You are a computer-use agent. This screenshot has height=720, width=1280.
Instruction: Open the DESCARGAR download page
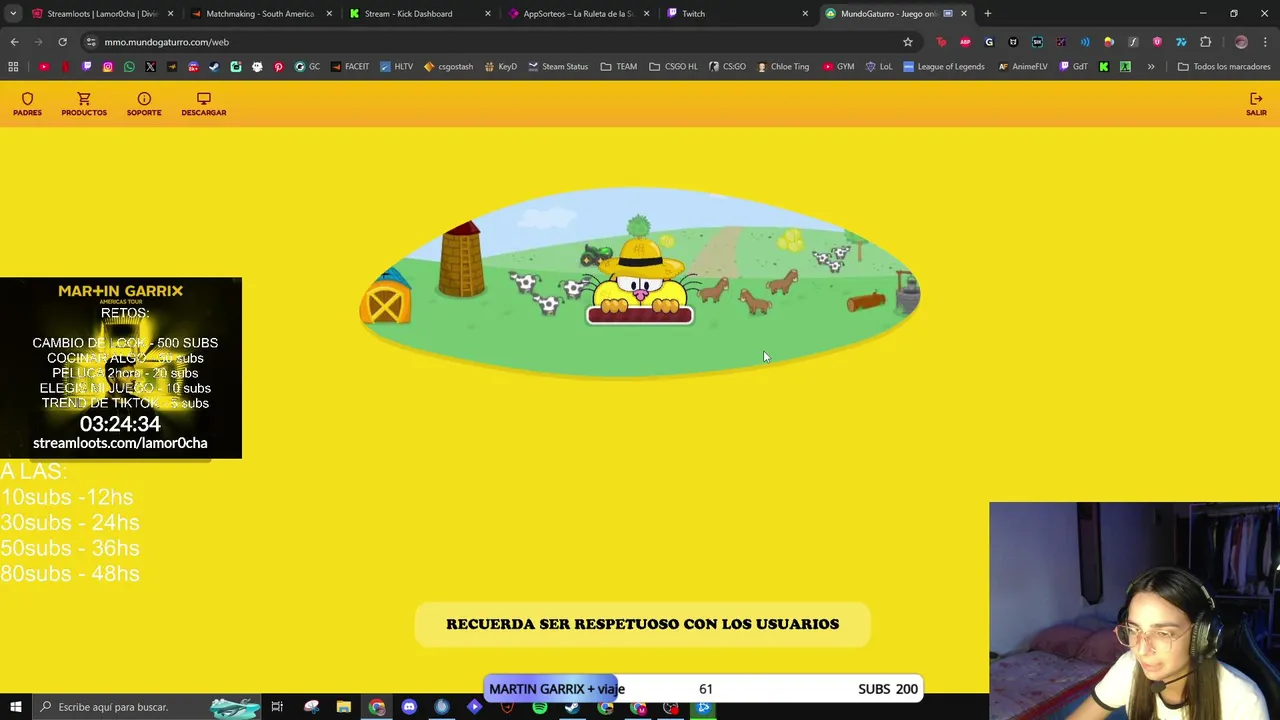(x=204, y=104)
